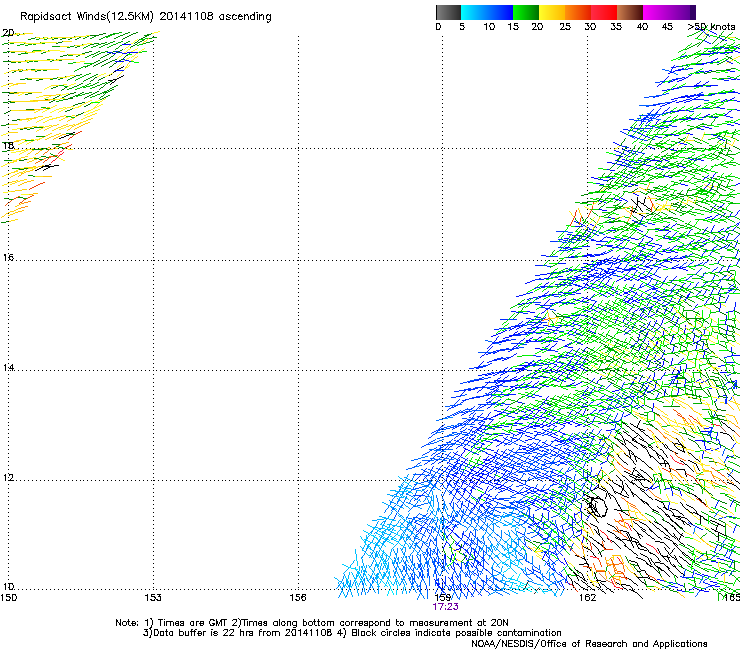740x650 pixels.
Task: Click the longitude label 150
Action: 8,598
